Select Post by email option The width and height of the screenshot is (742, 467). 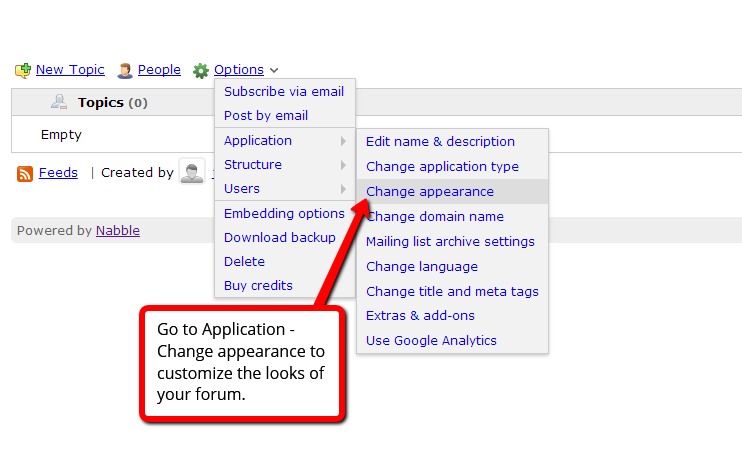pos(266,116)
